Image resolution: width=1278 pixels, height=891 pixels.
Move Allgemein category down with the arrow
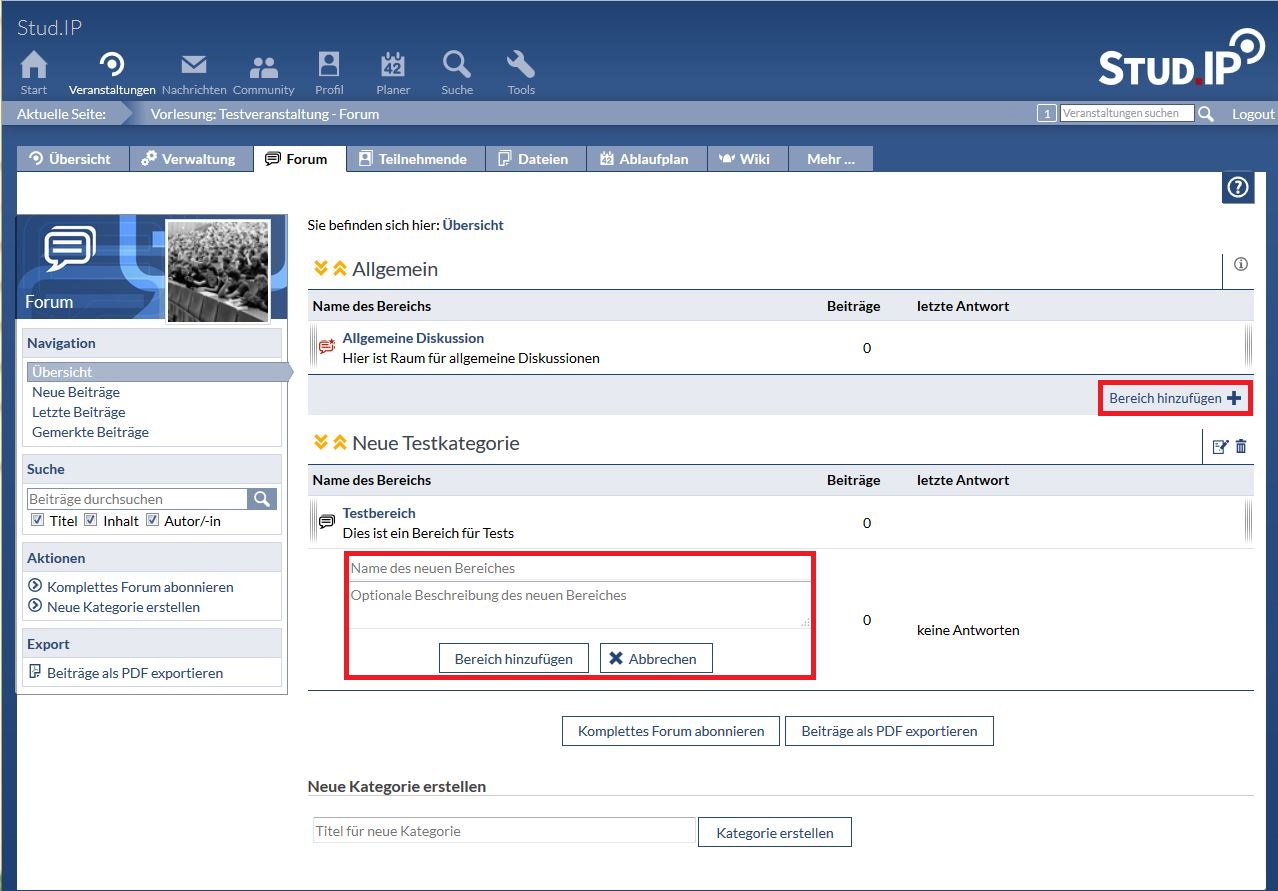321,269
